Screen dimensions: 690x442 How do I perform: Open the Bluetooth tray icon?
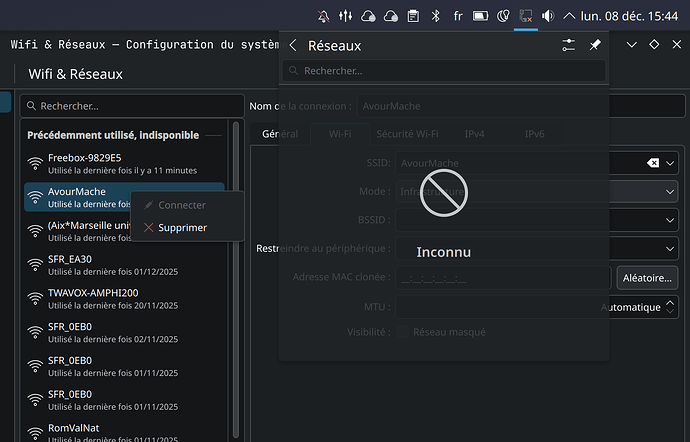click(435, 16)
